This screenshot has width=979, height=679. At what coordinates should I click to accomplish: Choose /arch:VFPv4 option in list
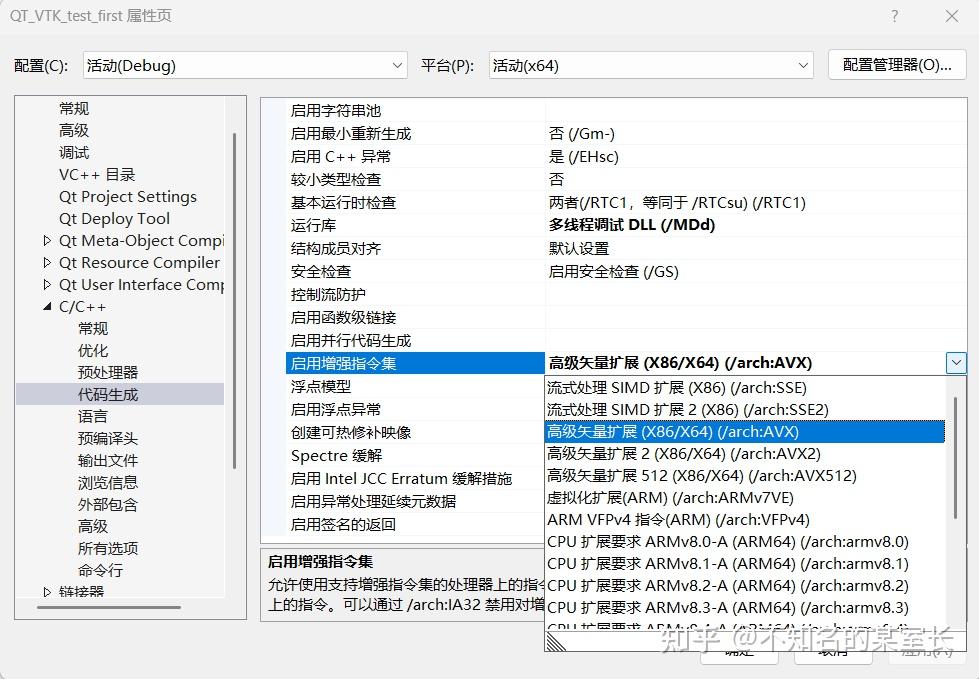pyautogui.click(x=745, y=520)
